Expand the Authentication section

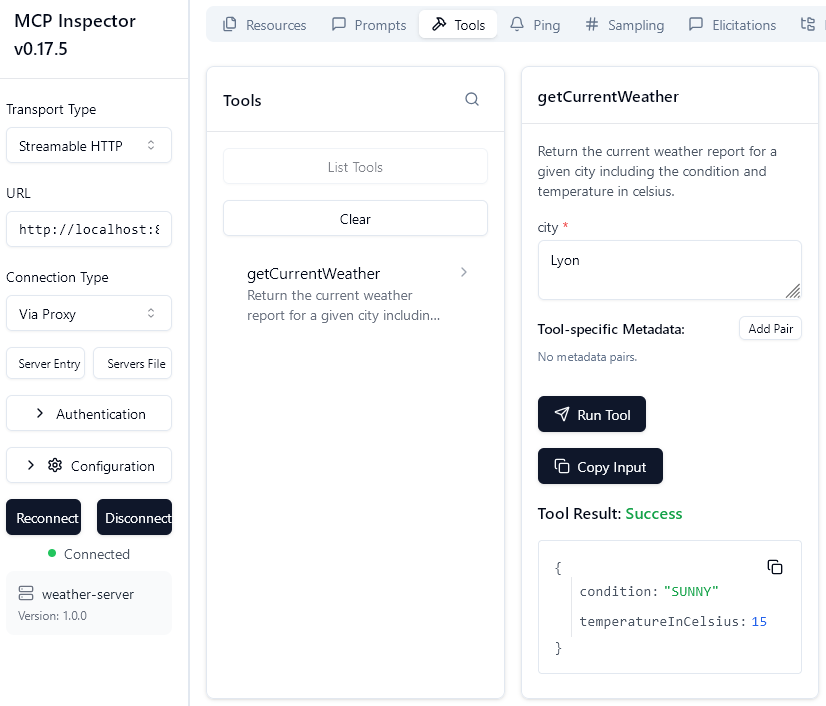(88, 413)
